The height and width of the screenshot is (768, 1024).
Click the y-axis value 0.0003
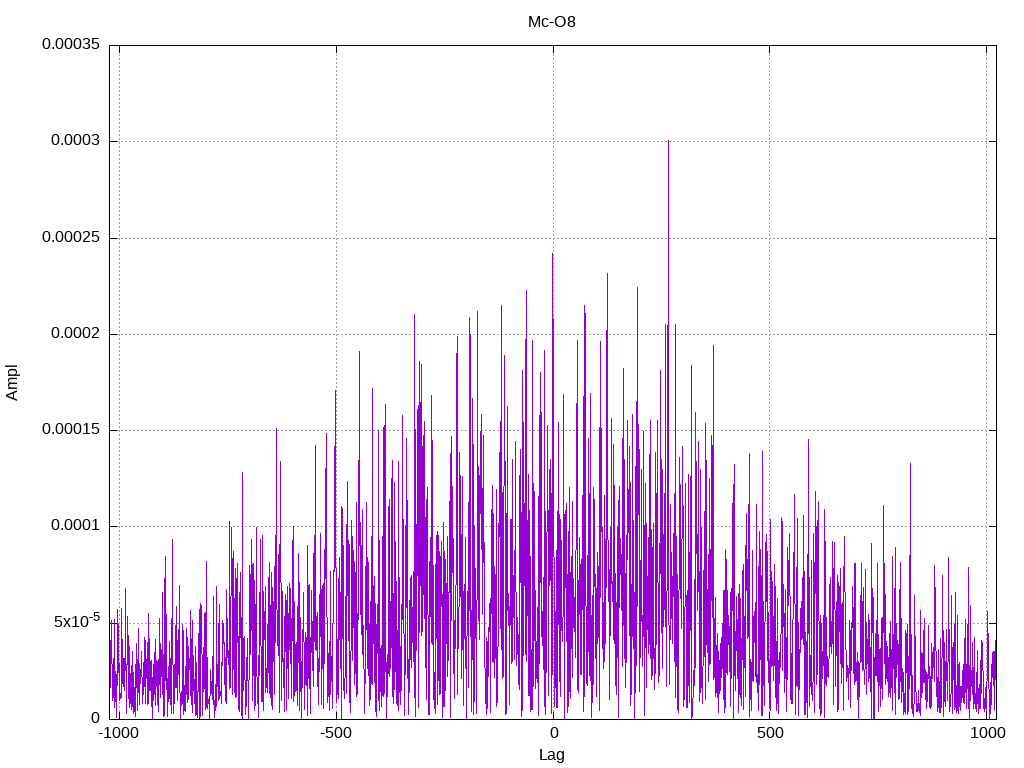tap(76, 140)
